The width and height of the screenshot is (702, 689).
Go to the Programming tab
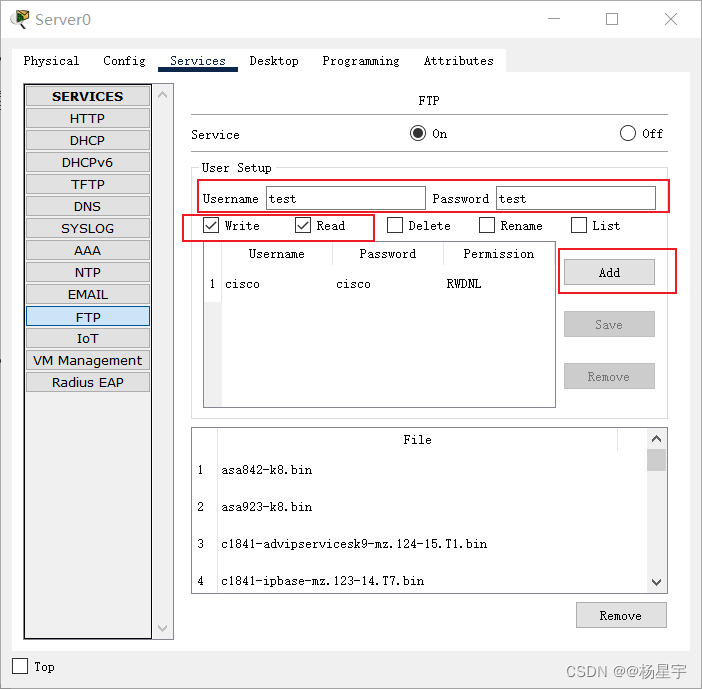(360, 61)
